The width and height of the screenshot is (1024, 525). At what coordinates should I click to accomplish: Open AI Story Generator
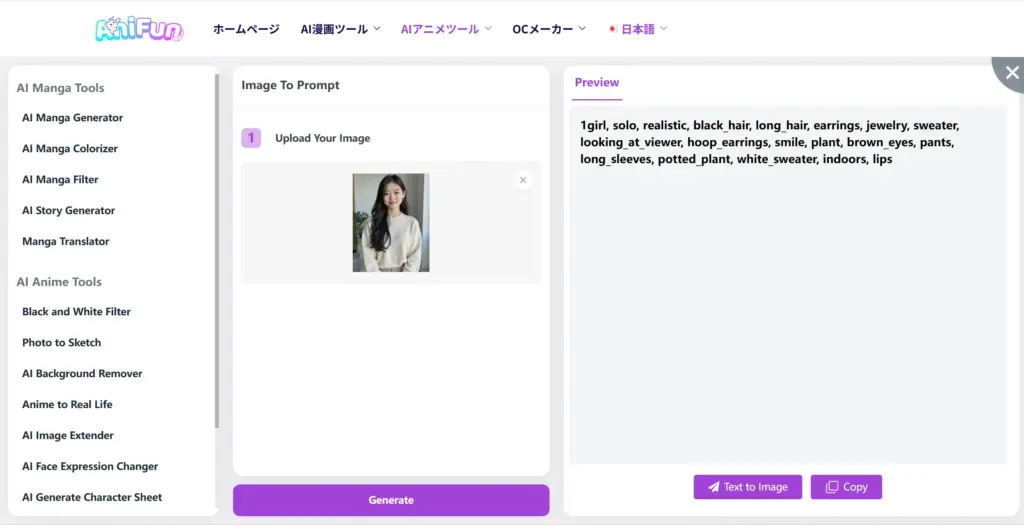tap(69, 210)
